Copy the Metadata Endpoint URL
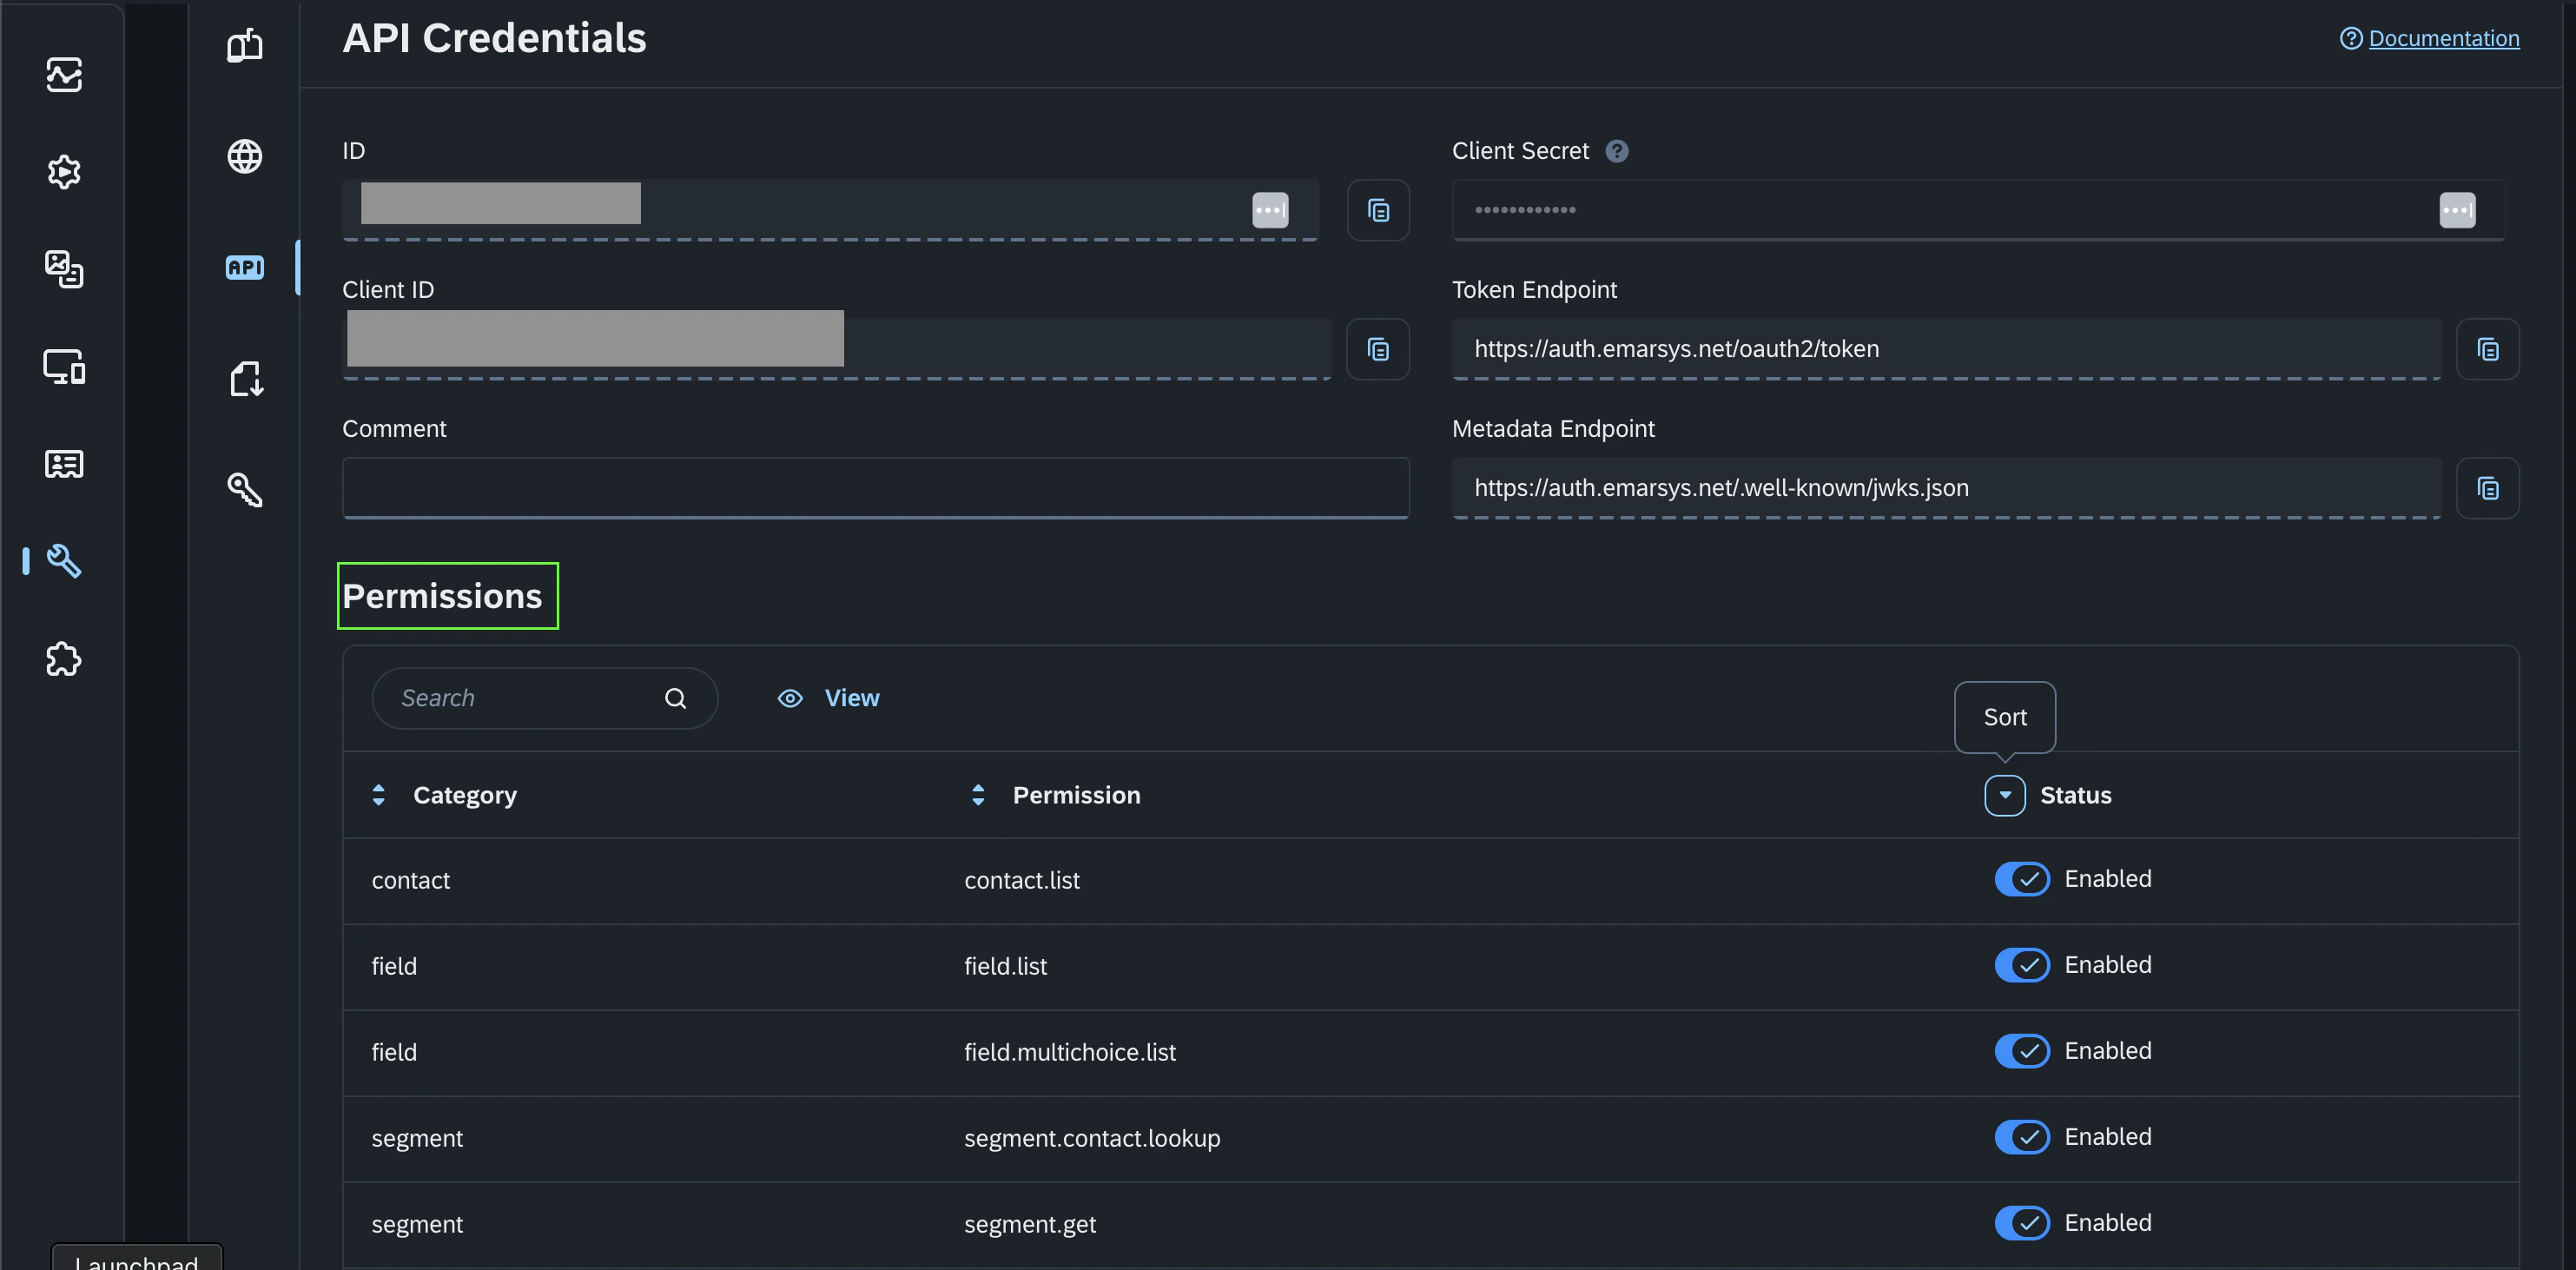 [2487, 488]
